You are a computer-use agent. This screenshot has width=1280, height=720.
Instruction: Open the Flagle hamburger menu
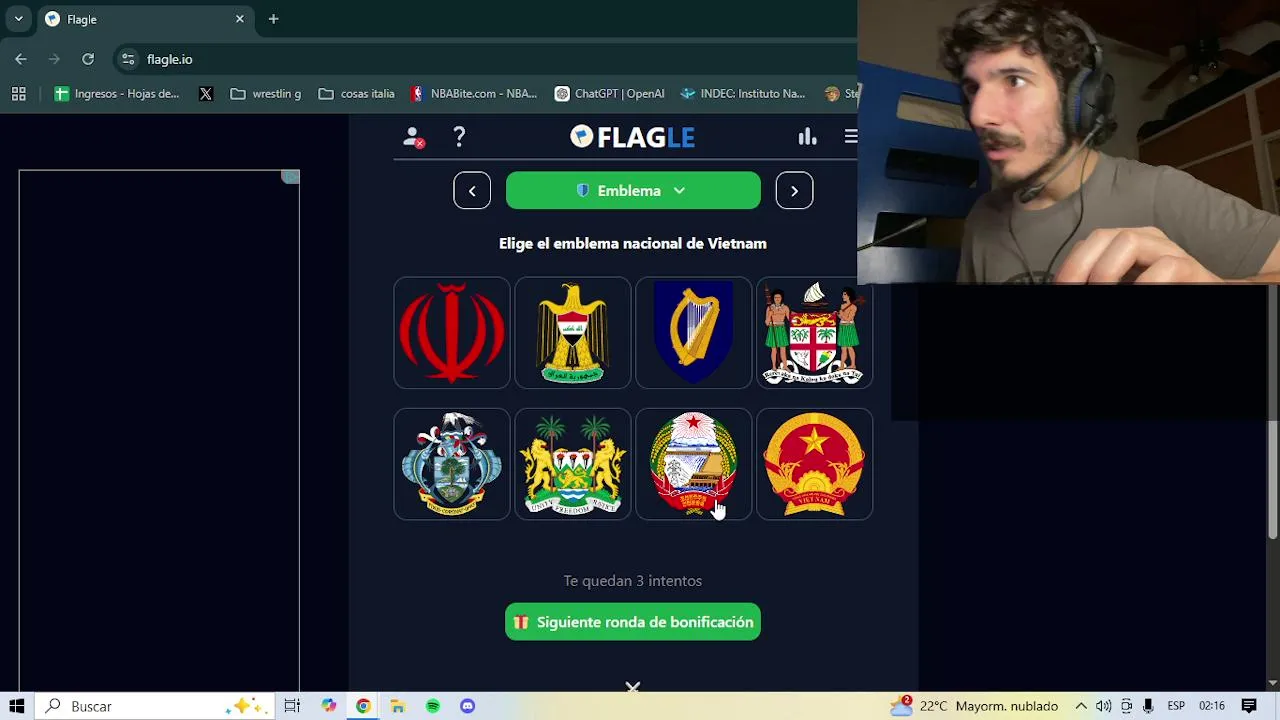click(850, 137)
